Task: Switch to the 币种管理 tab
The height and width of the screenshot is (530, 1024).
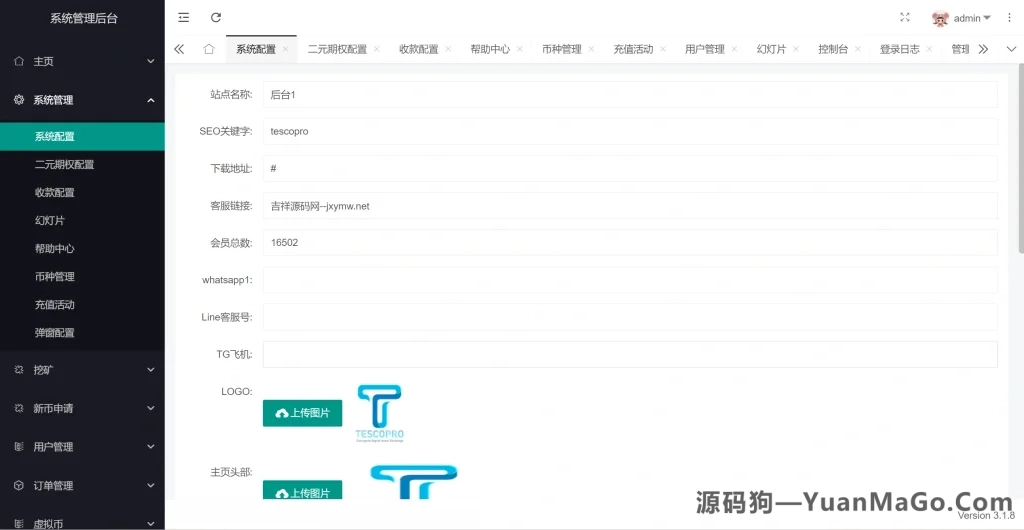Action: pos(562,49)
